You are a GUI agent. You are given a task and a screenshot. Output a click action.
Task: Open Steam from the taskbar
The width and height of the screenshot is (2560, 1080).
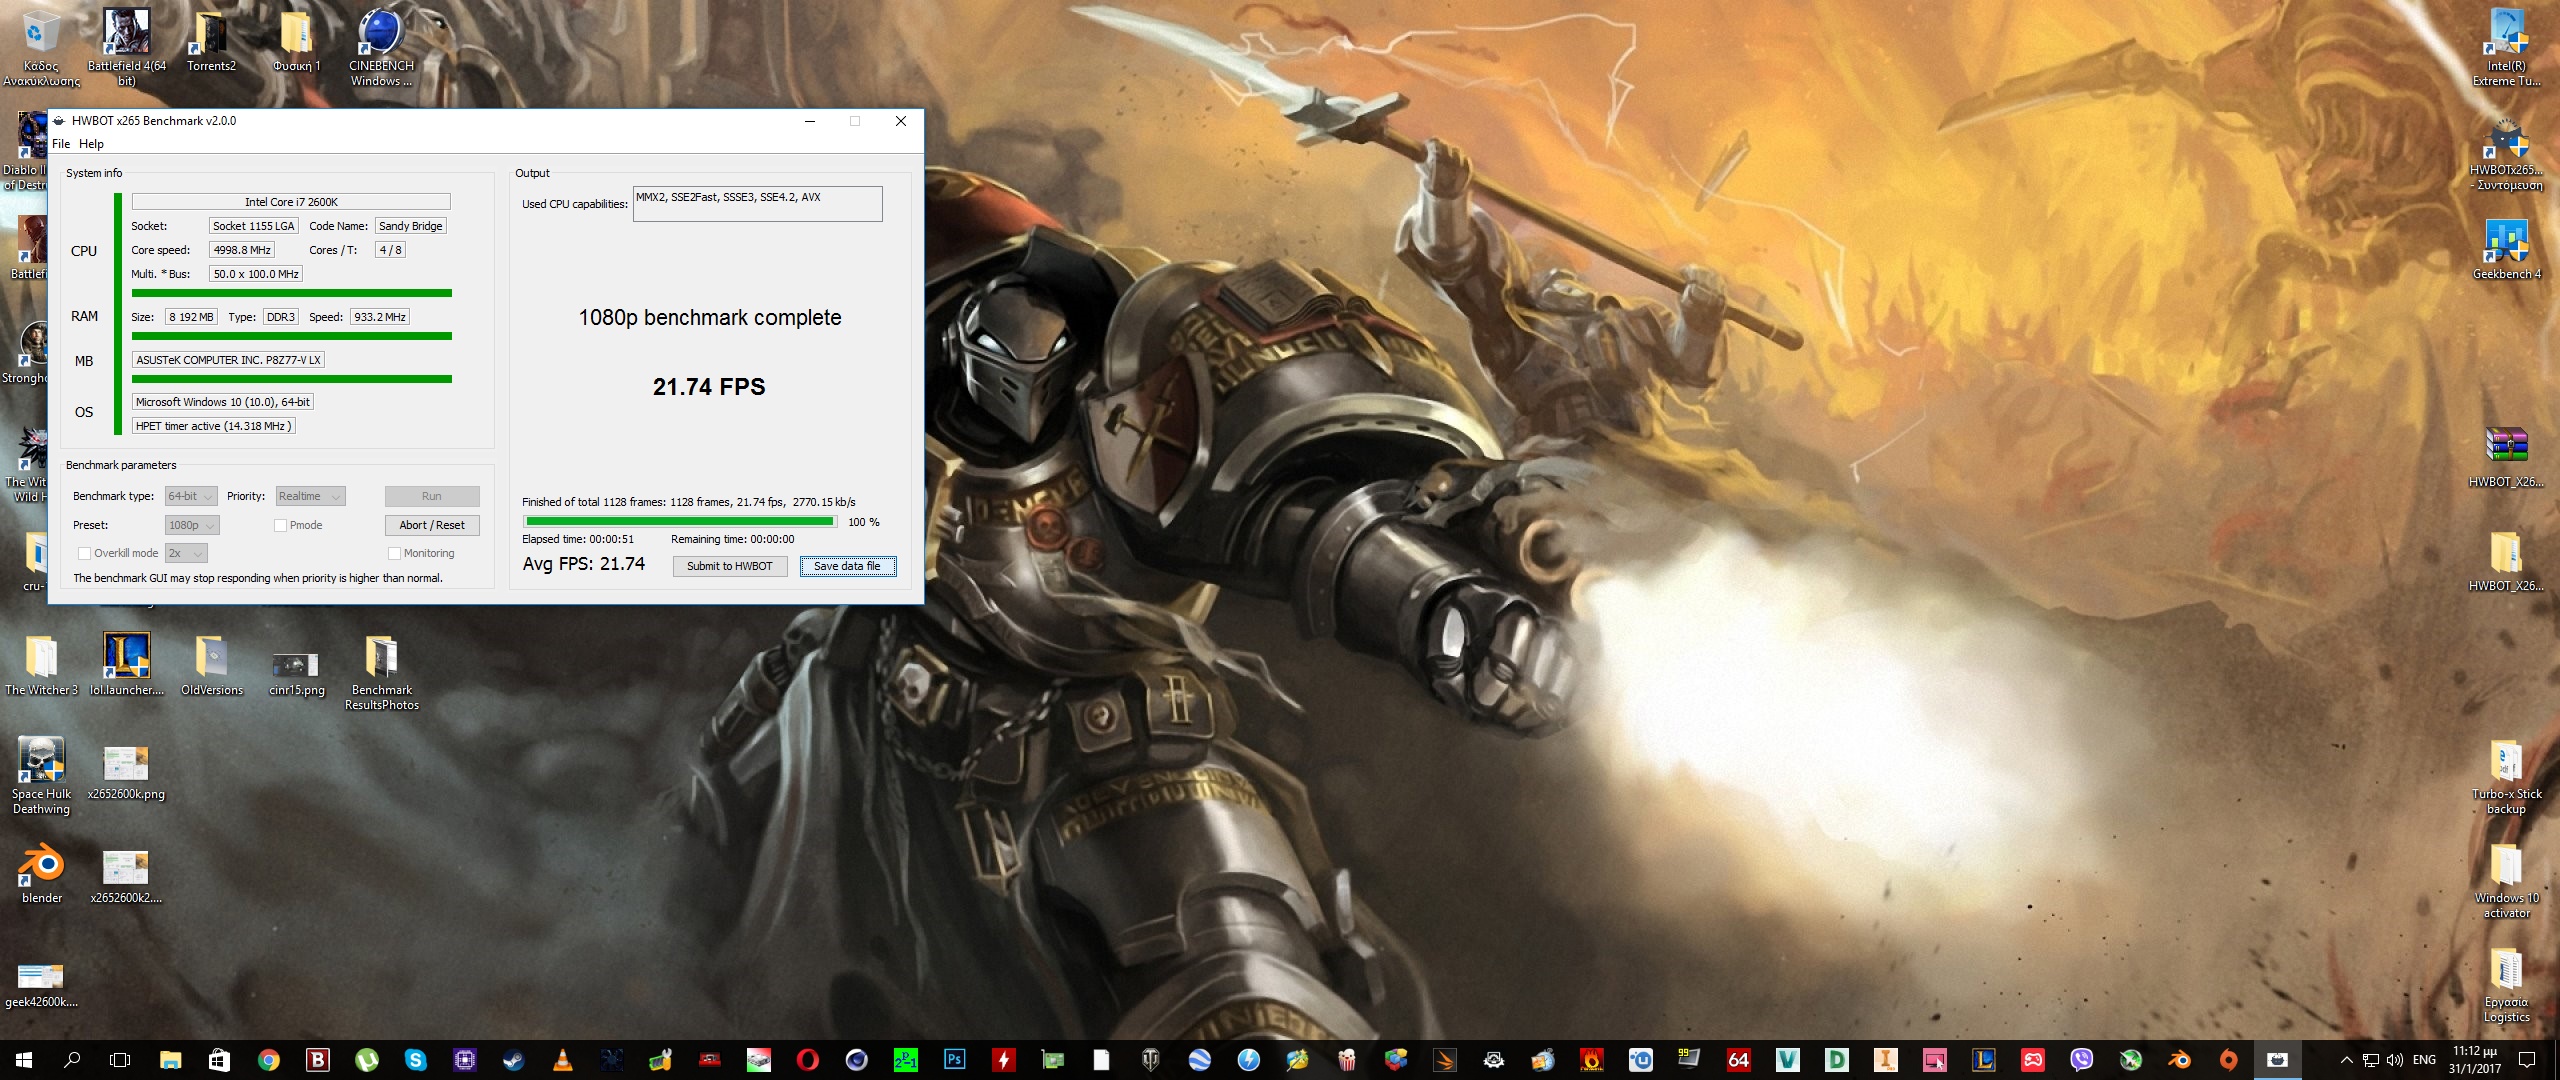[x=513, y=1060]
